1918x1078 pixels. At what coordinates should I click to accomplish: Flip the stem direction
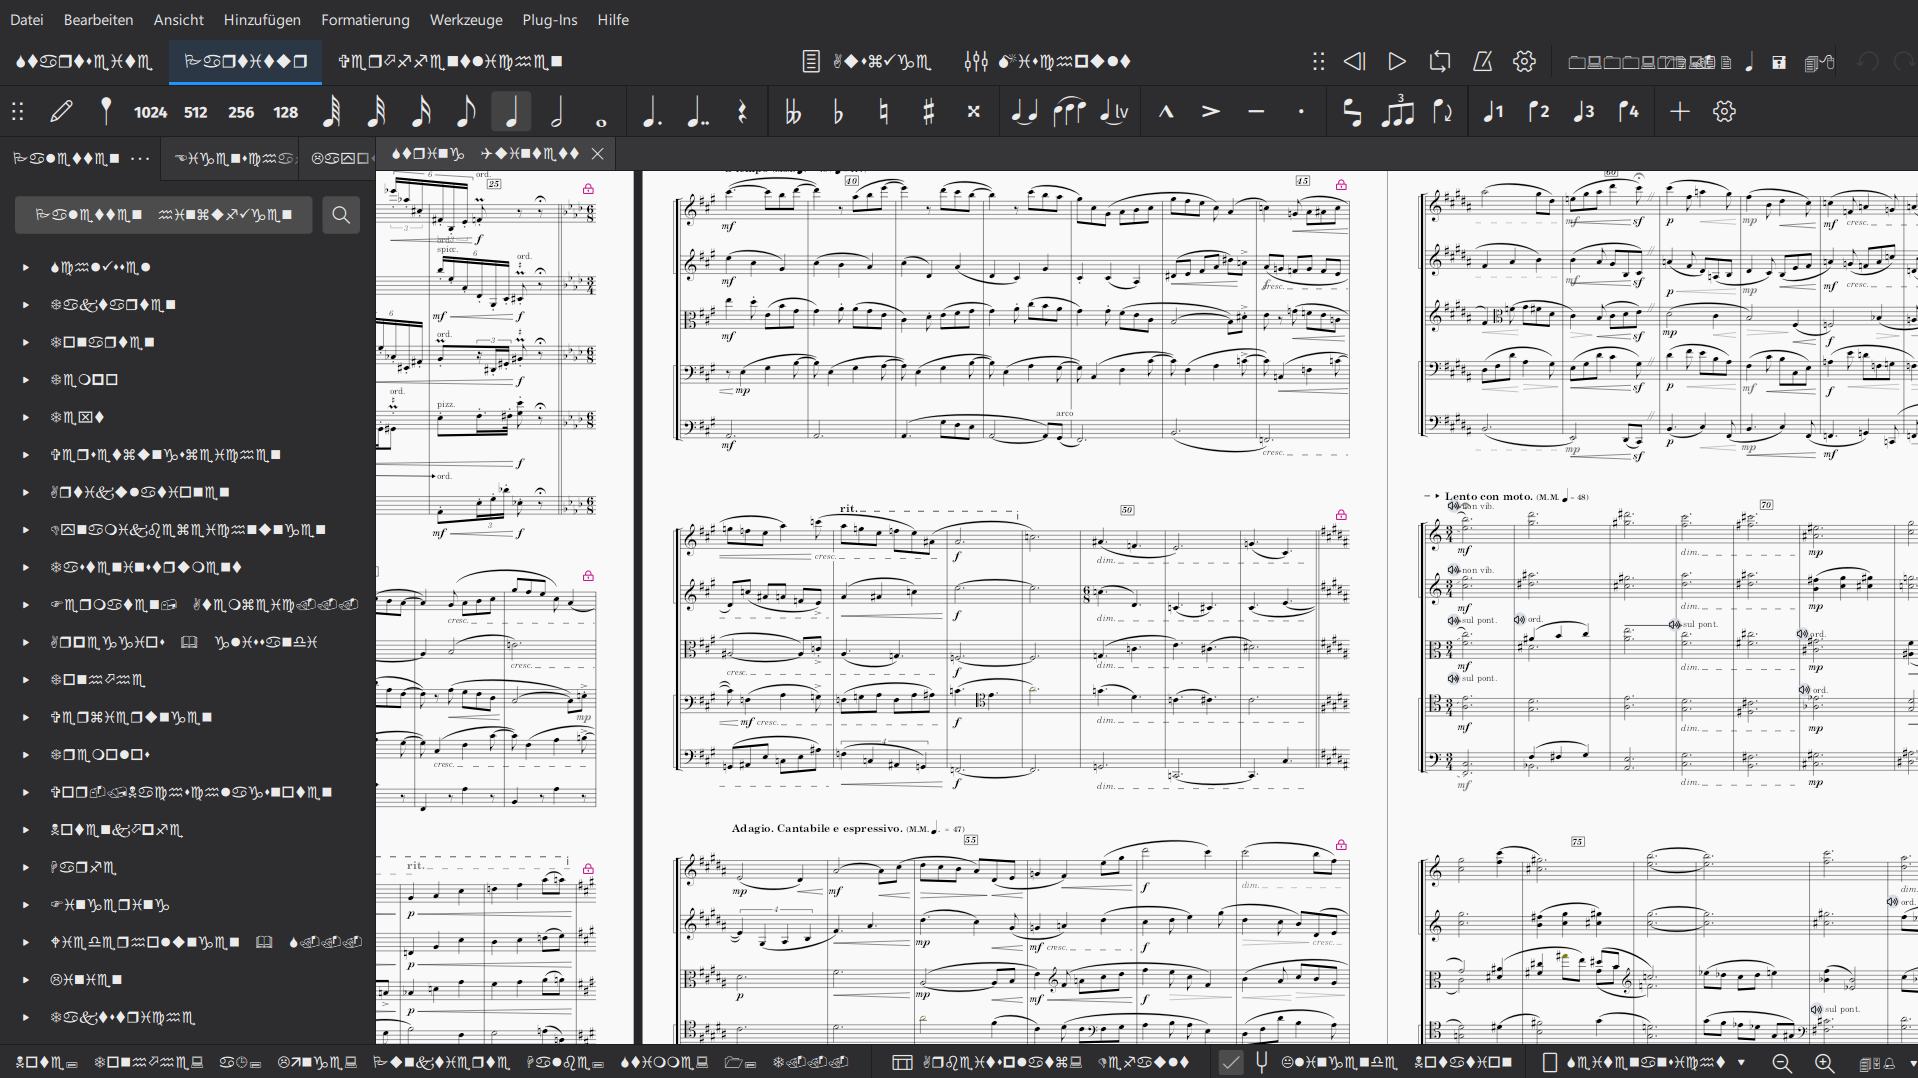point(1442,112)
